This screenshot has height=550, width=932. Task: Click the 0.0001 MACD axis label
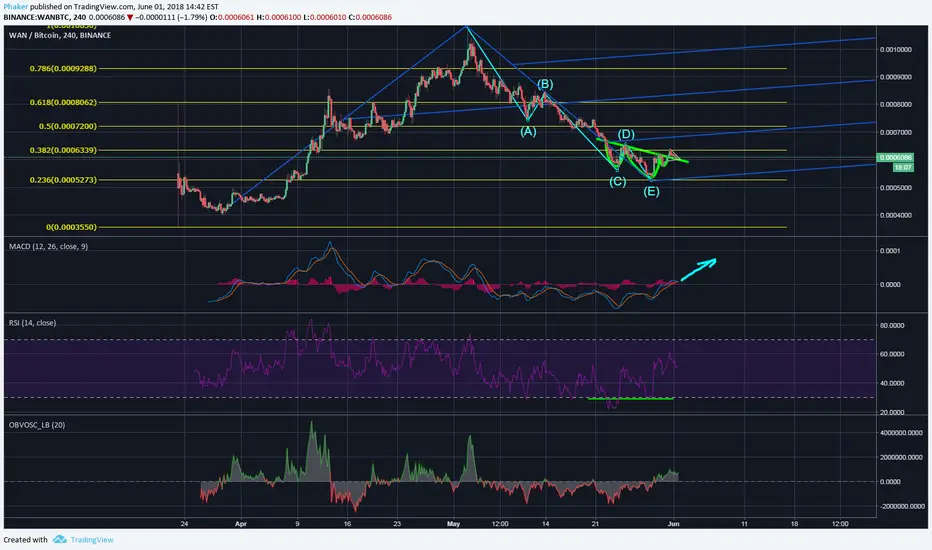890,251
